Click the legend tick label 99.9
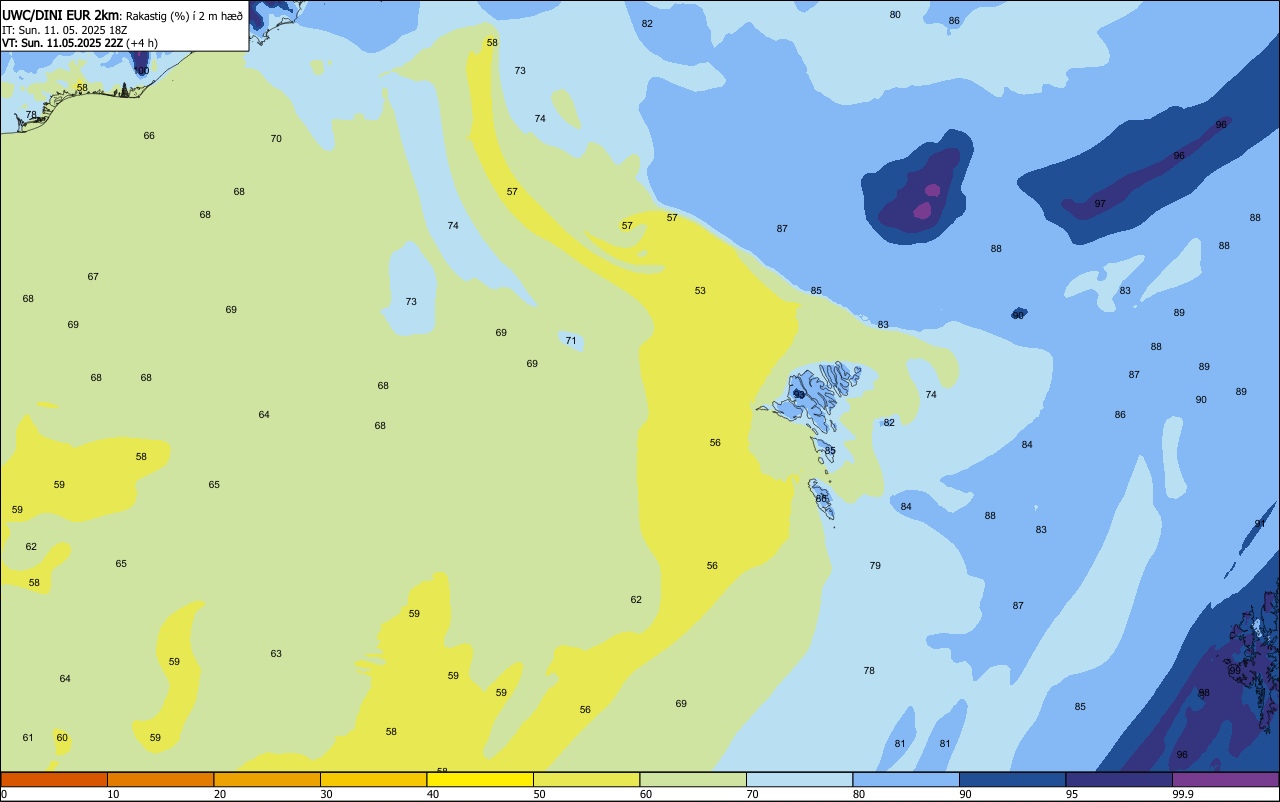Screen dimensions: 1280x802 tap(1183, 794)
